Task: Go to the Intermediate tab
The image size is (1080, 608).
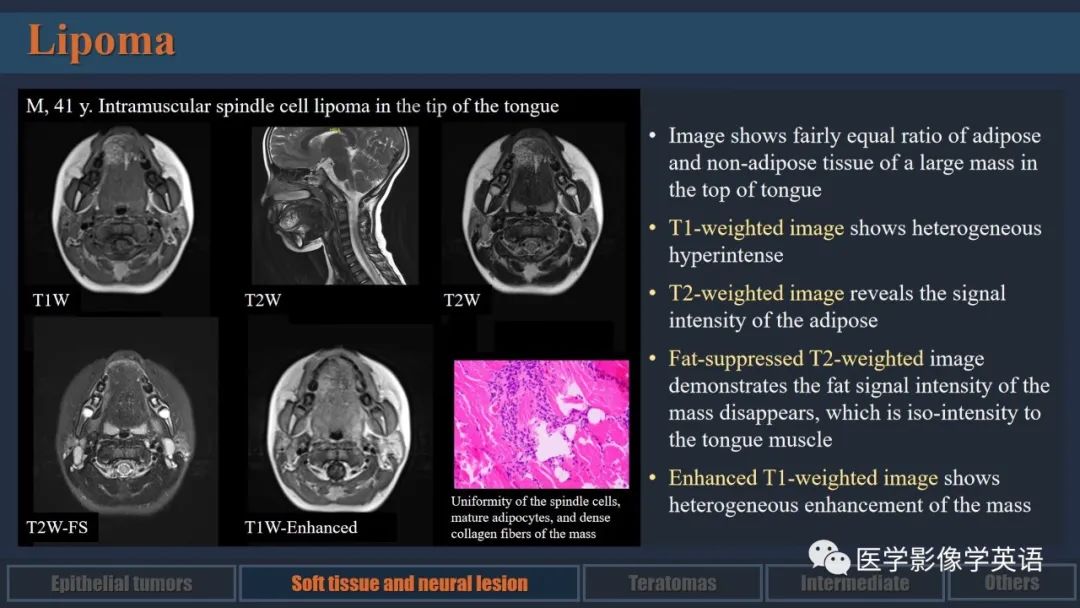Action: [x=855, y=583]
